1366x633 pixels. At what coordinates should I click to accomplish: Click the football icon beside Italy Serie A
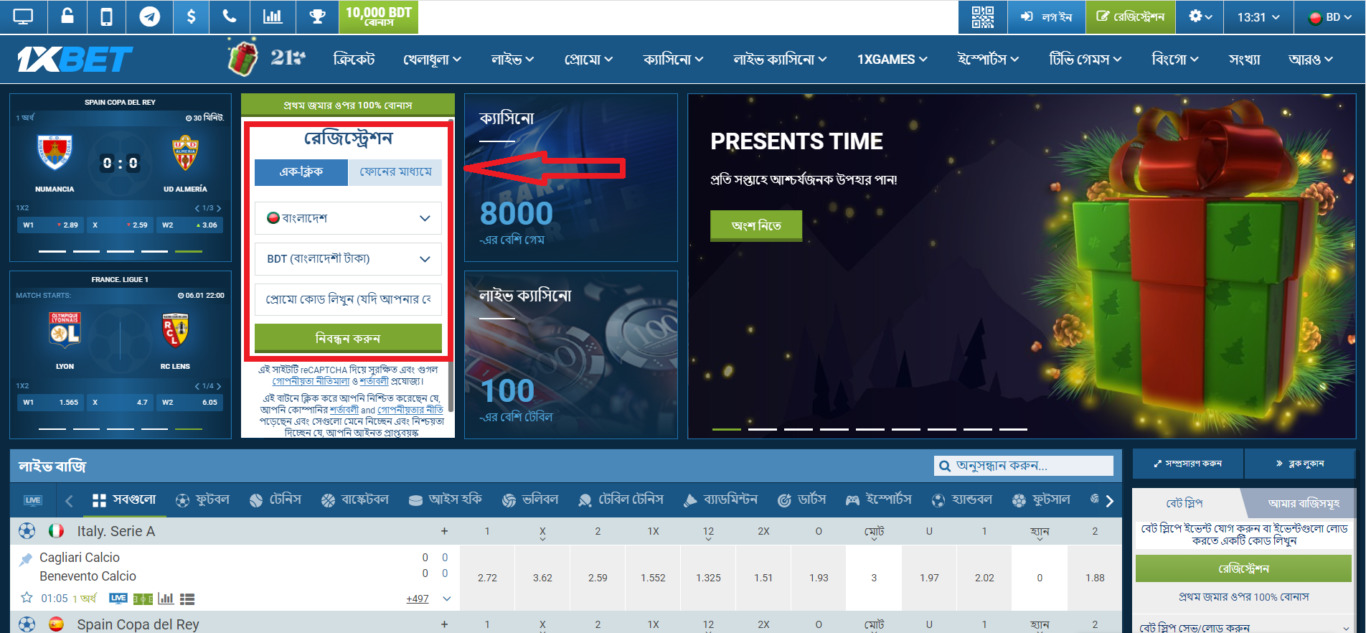pyautogui.click(x=27, y=531)
